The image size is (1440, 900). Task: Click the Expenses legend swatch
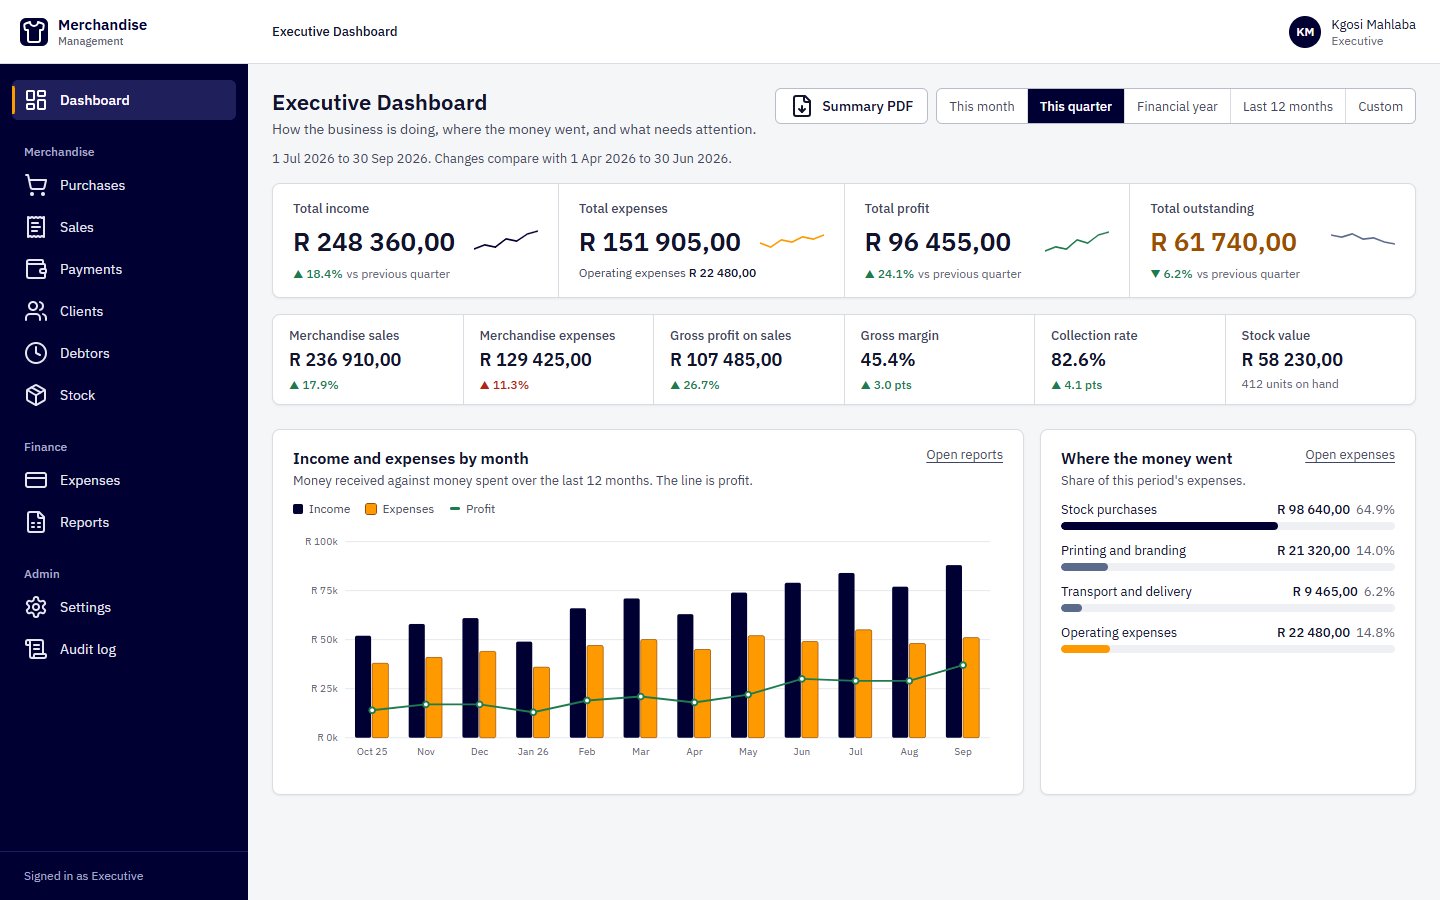tap(371, 509)
